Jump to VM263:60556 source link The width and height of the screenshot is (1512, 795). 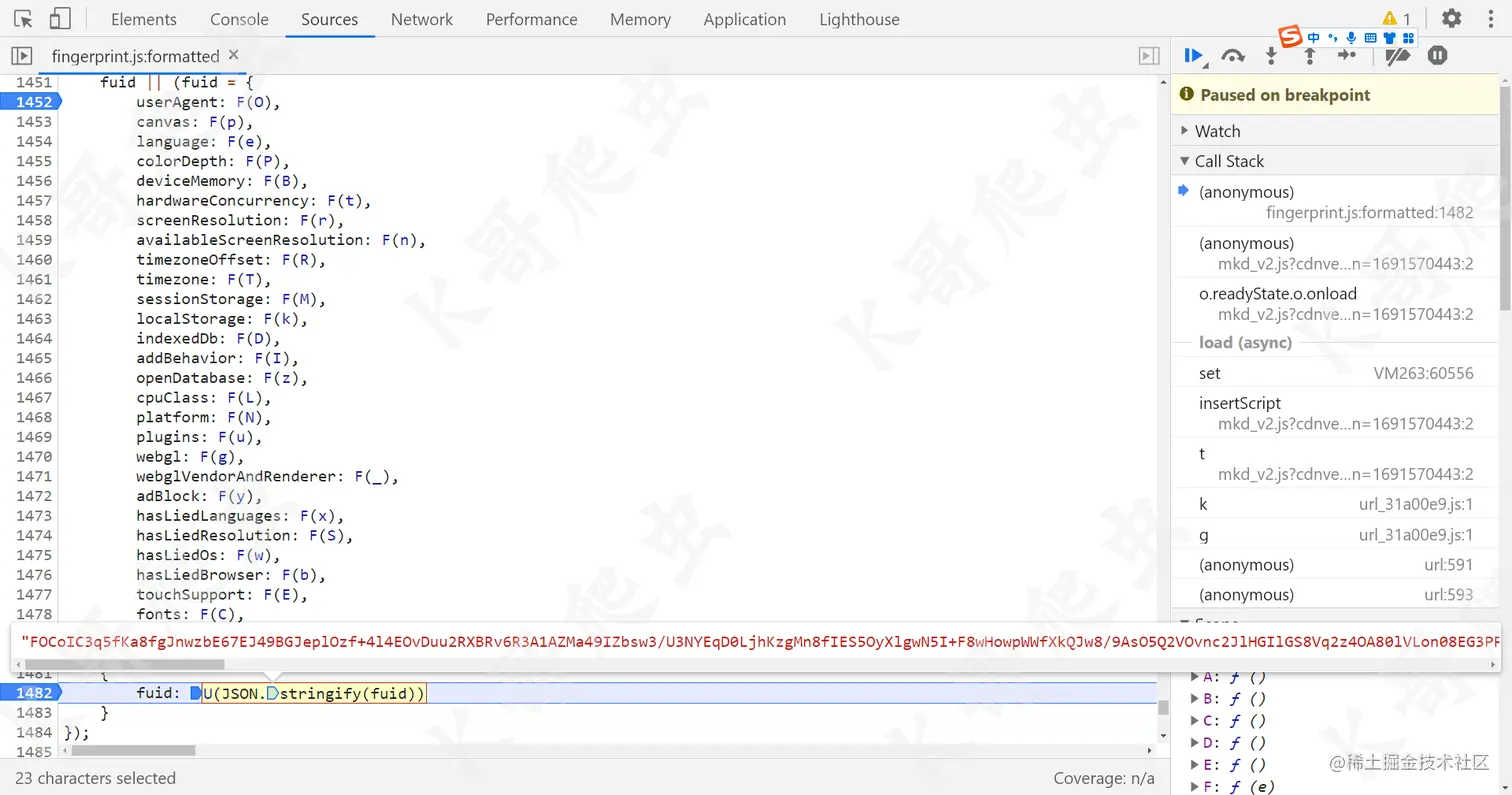1423,373
